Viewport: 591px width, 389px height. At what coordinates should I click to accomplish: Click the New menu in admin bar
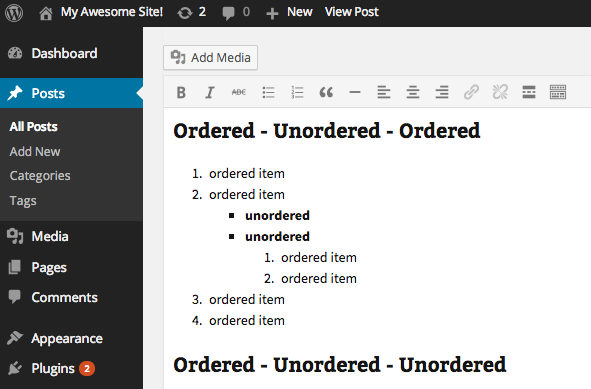(x=289, y=12)
